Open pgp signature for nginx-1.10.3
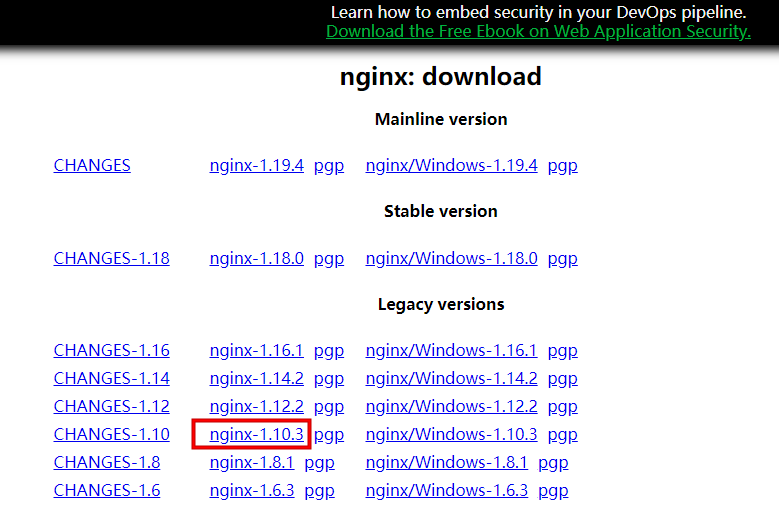Viewport: 779px width, 506px height. (x=329, y=435)
